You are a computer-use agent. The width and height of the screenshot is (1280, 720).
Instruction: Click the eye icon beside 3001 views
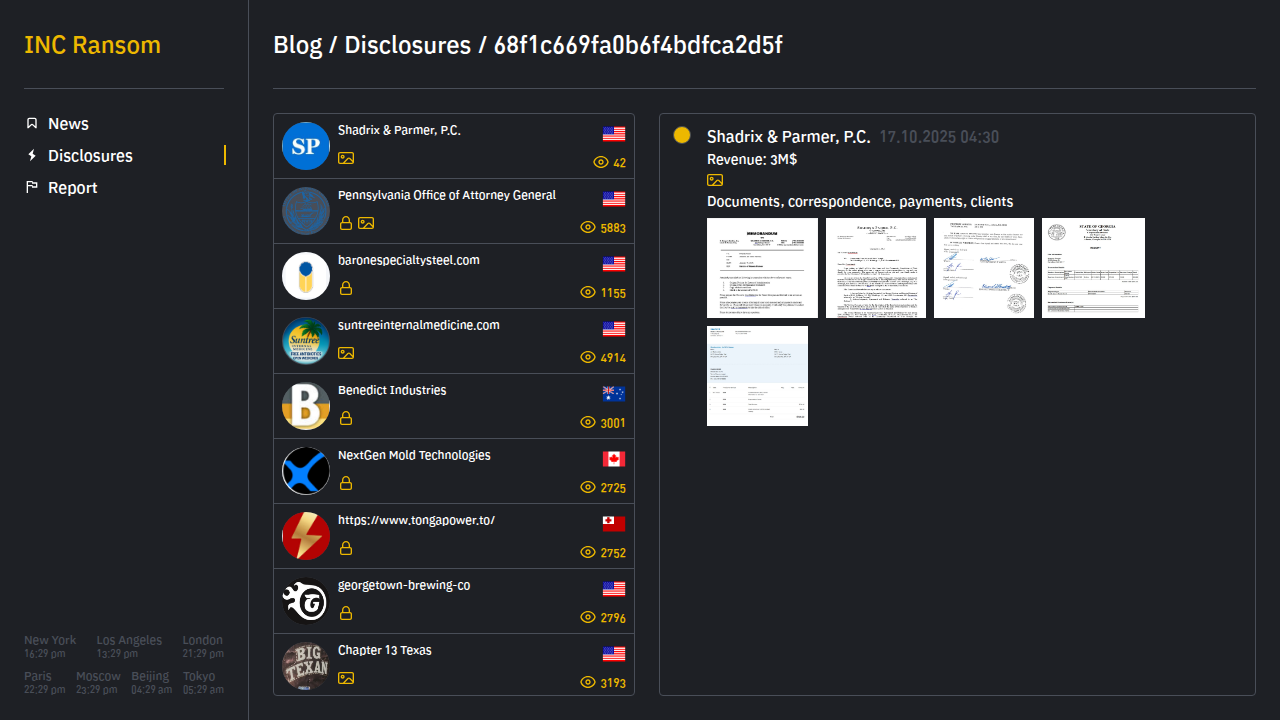coord(588,423)
